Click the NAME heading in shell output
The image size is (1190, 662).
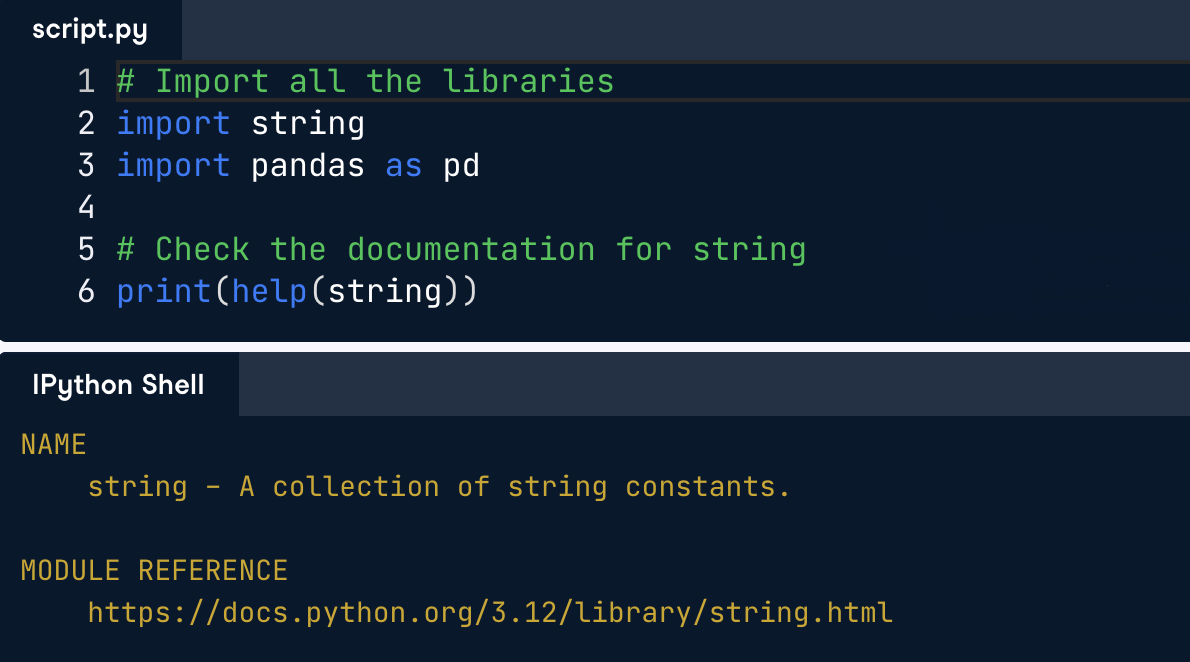[x=54, y=445]
